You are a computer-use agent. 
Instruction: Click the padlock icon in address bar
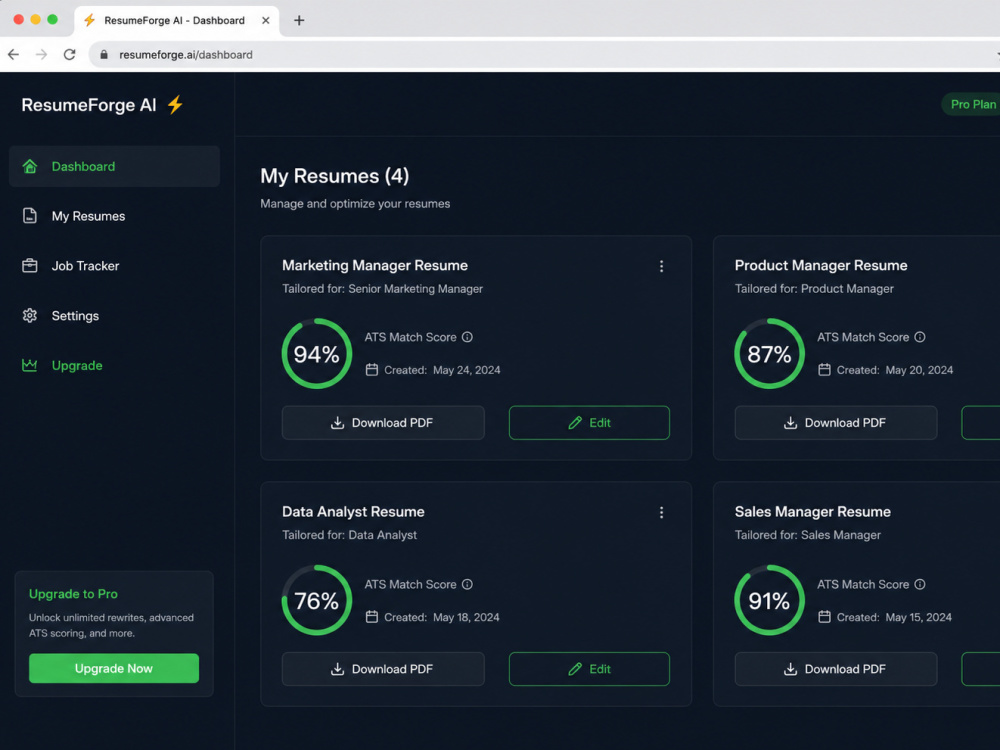(104, 55)
